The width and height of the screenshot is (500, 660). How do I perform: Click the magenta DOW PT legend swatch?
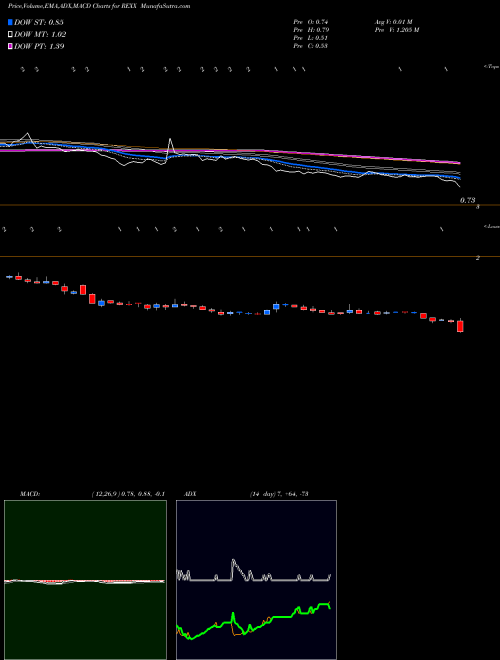[10, 46]
